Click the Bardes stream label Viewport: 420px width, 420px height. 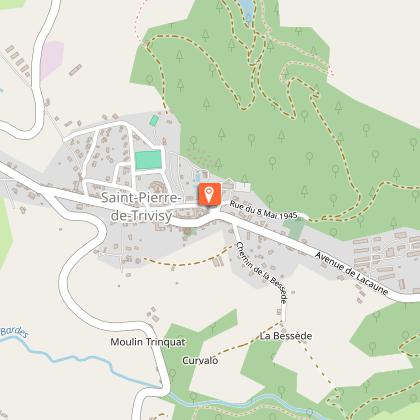coord(14,332)
